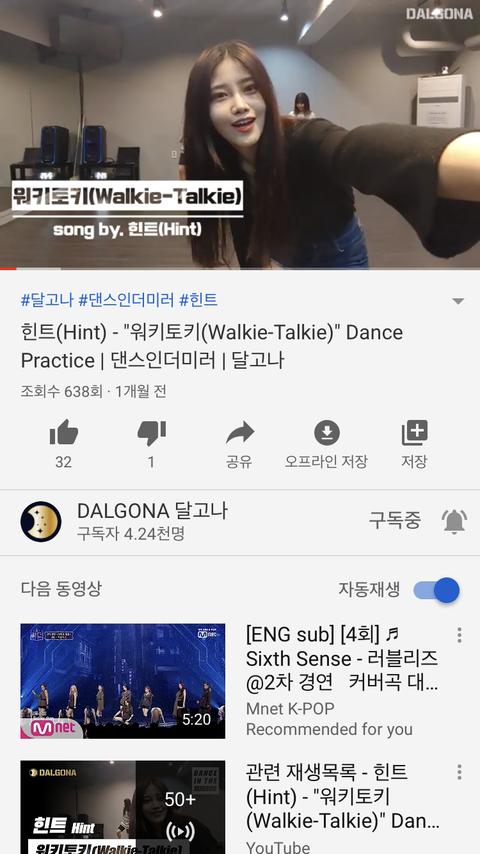The height and width of the screenshot is (854, 480).
Task: Tap the thumbs down dislike icon
Action: pyautogui.click(x=151, y=434)
